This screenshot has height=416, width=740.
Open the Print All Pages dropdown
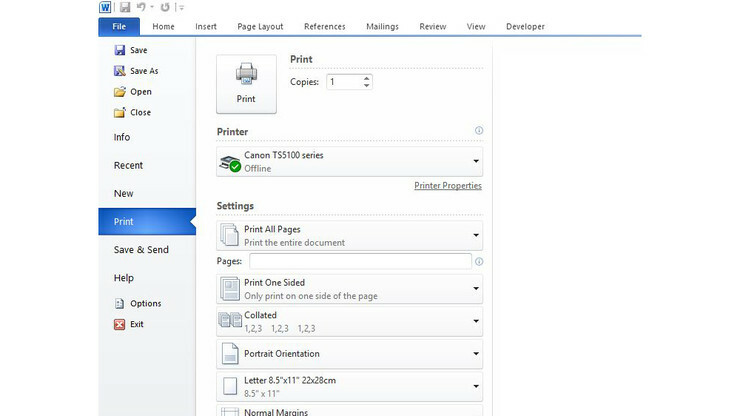pyautogui.click(x=350, y=236)
